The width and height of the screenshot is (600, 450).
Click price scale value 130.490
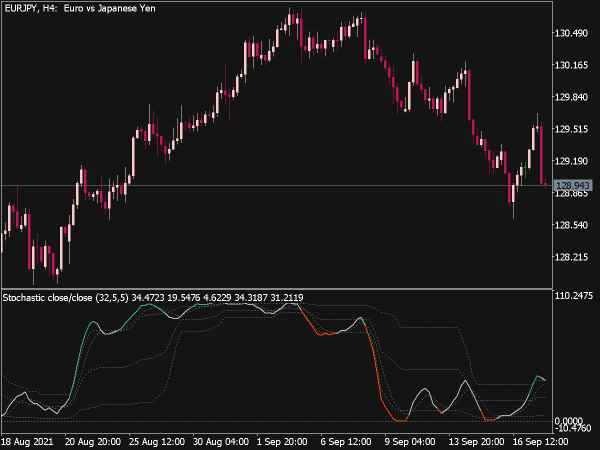(571, 33)
